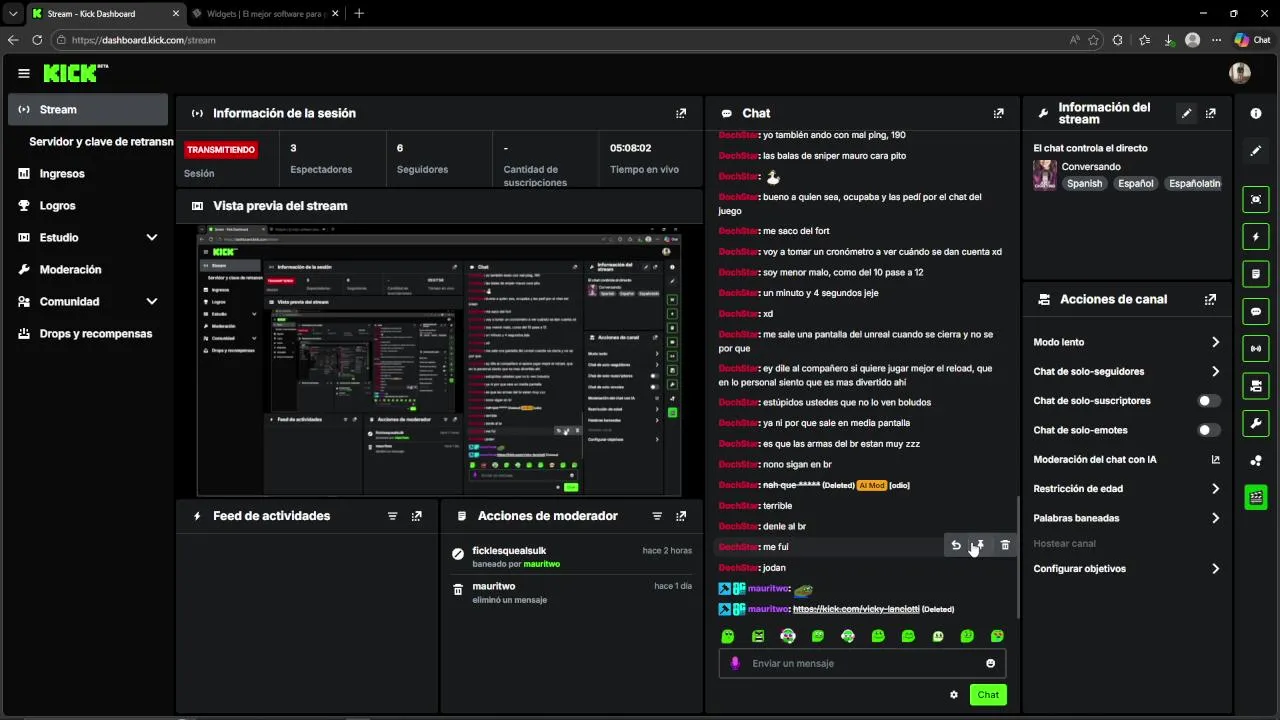This screenshot has width=1280, height=720.
Task: Click the three-dots cluster icon in right sidebar
Action: 1256,460
